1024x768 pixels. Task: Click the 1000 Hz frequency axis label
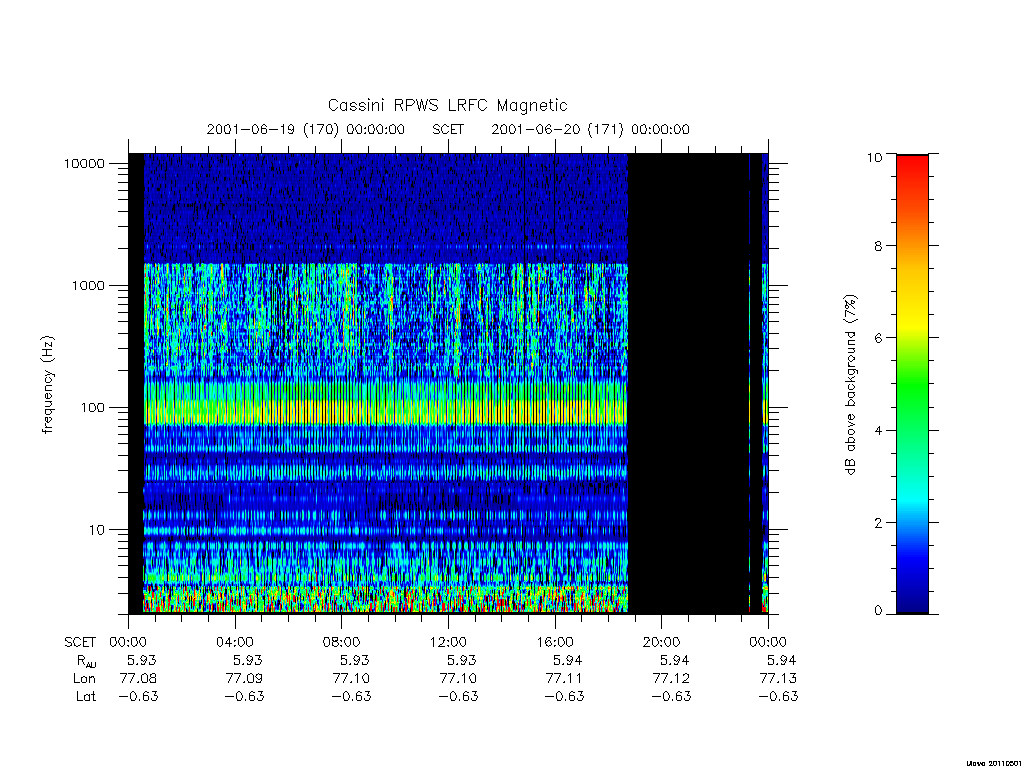point(88,285)
